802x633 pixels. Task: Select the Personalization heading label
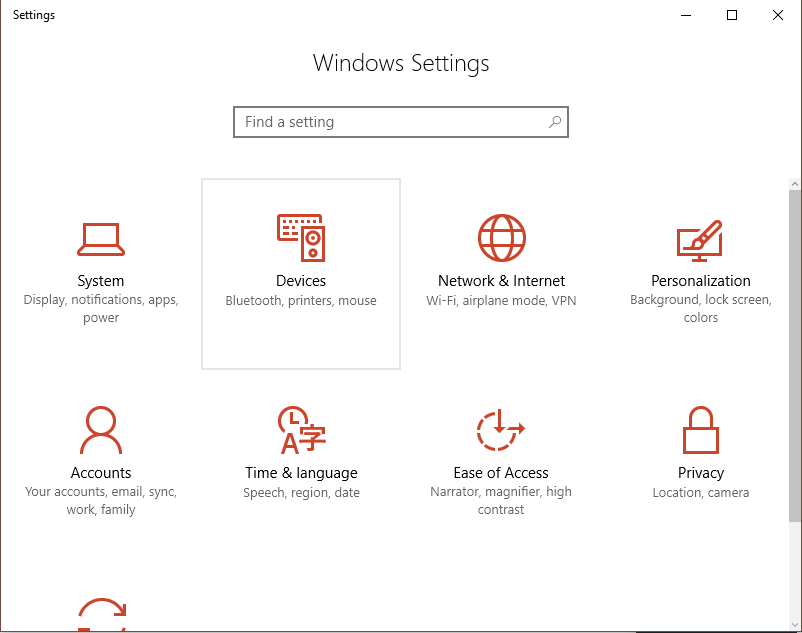tap(701, 281)
